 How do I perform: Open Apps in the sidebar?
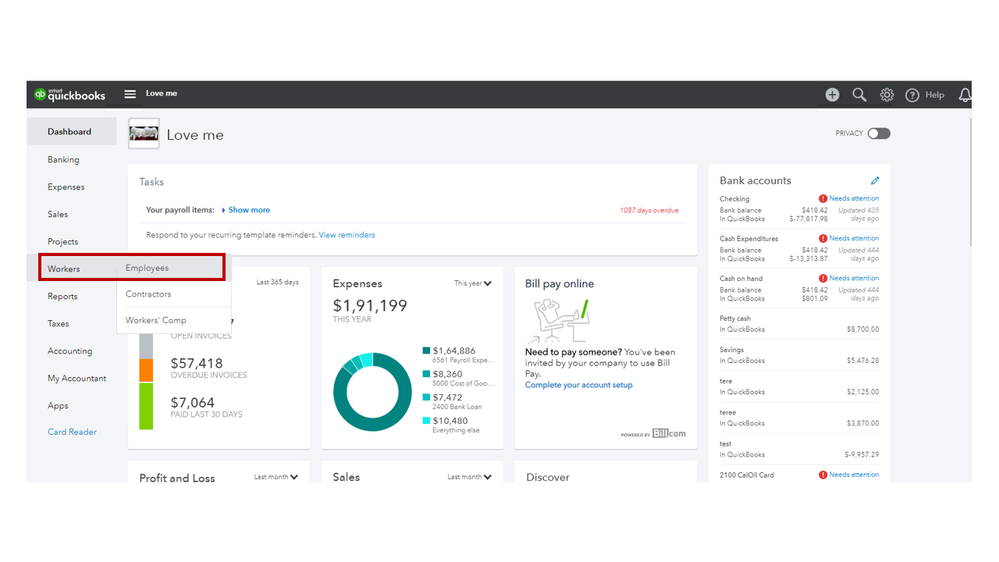pos(57,406)
